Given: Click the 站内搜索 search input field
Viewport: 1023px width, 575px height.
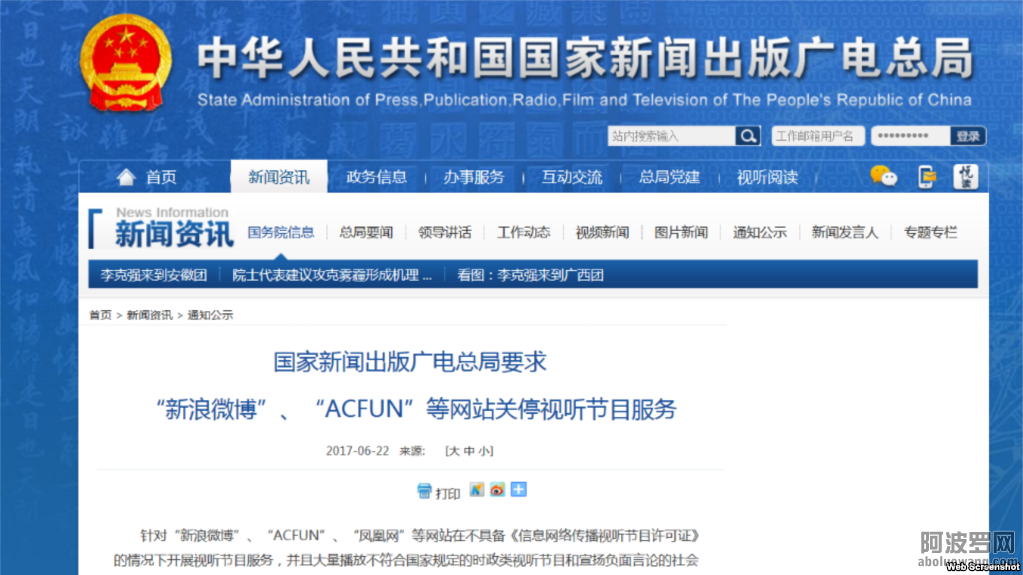Looking at the screenshot, I should pos(671,136).
